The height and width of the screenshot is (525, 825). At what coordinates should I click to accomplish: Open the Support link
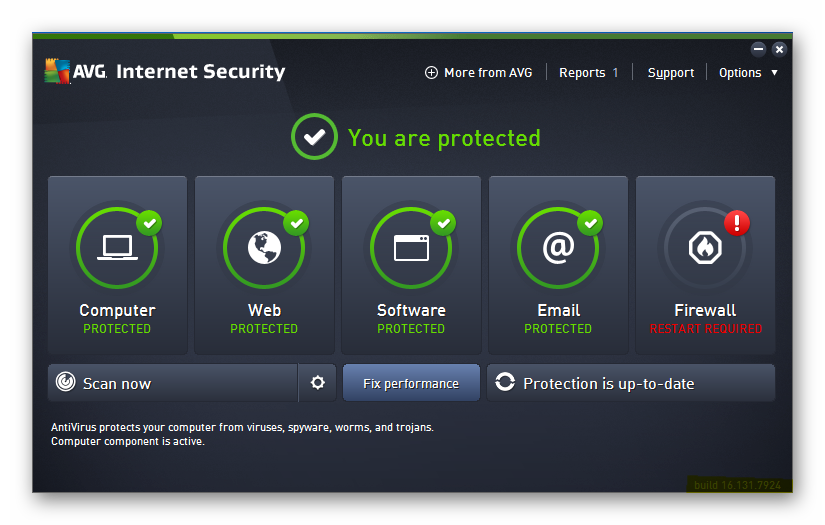click(671, 73)
